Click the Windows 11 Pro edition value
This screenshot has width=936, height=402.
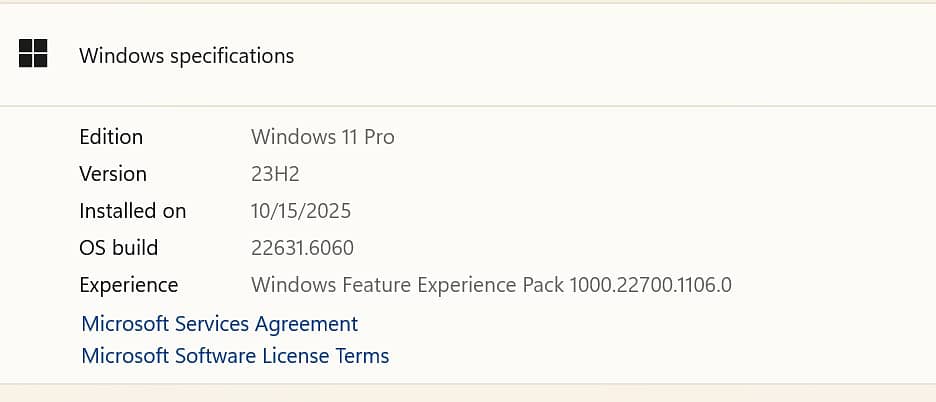[x=322, y=137]
